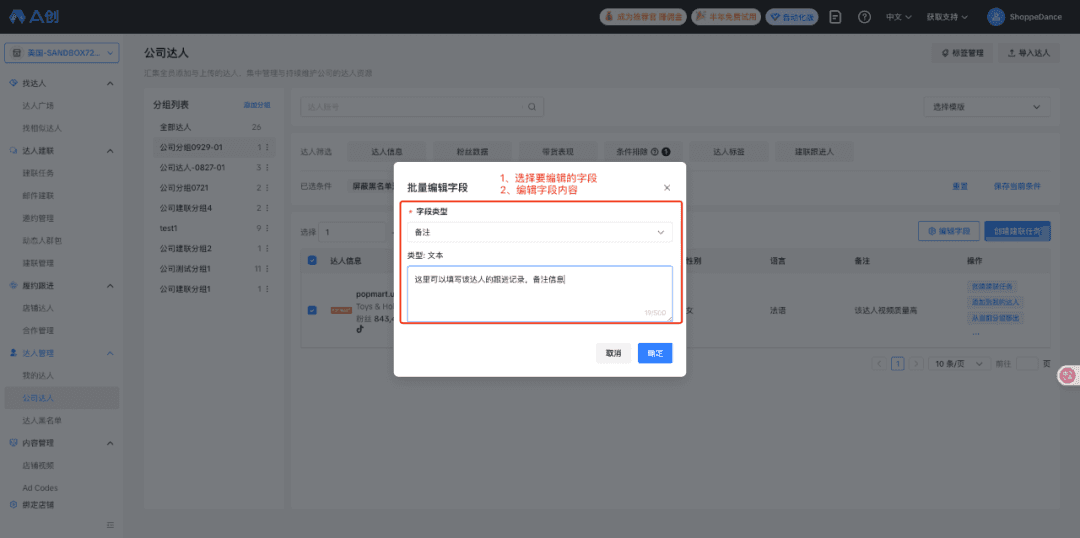
Task: Click the 确定 button in the dialog
Action: [x=654, y=353]
